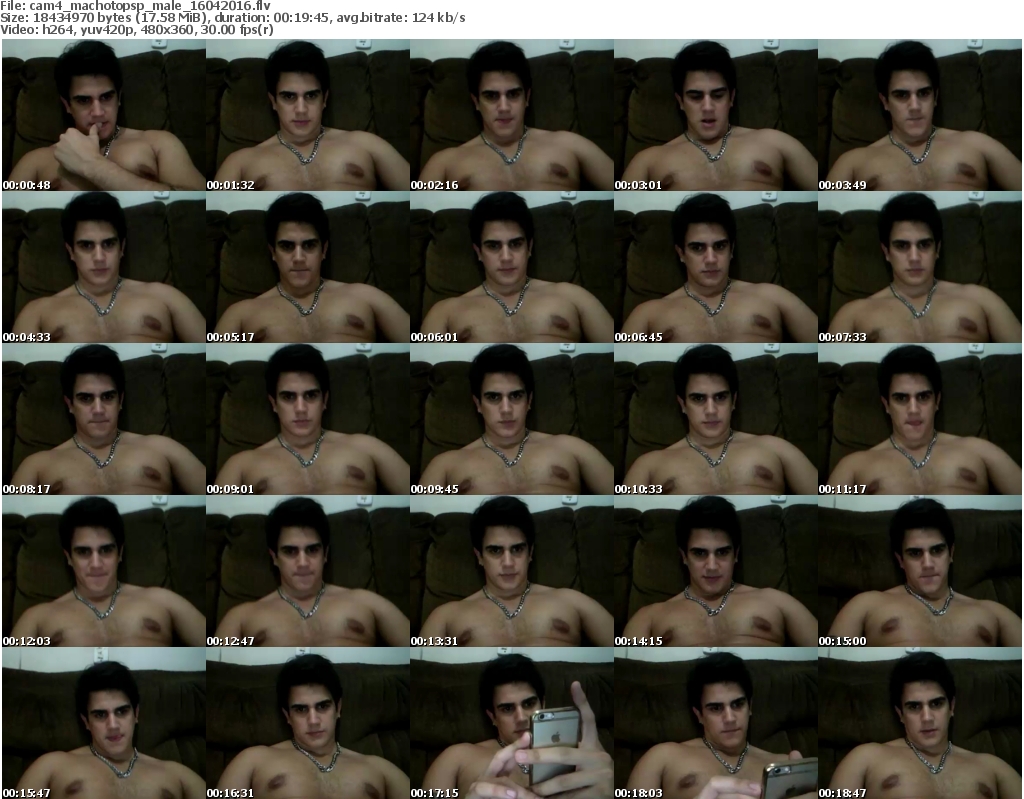Select the thumbnail frame at 00:07:33

(x=920, y=267)
